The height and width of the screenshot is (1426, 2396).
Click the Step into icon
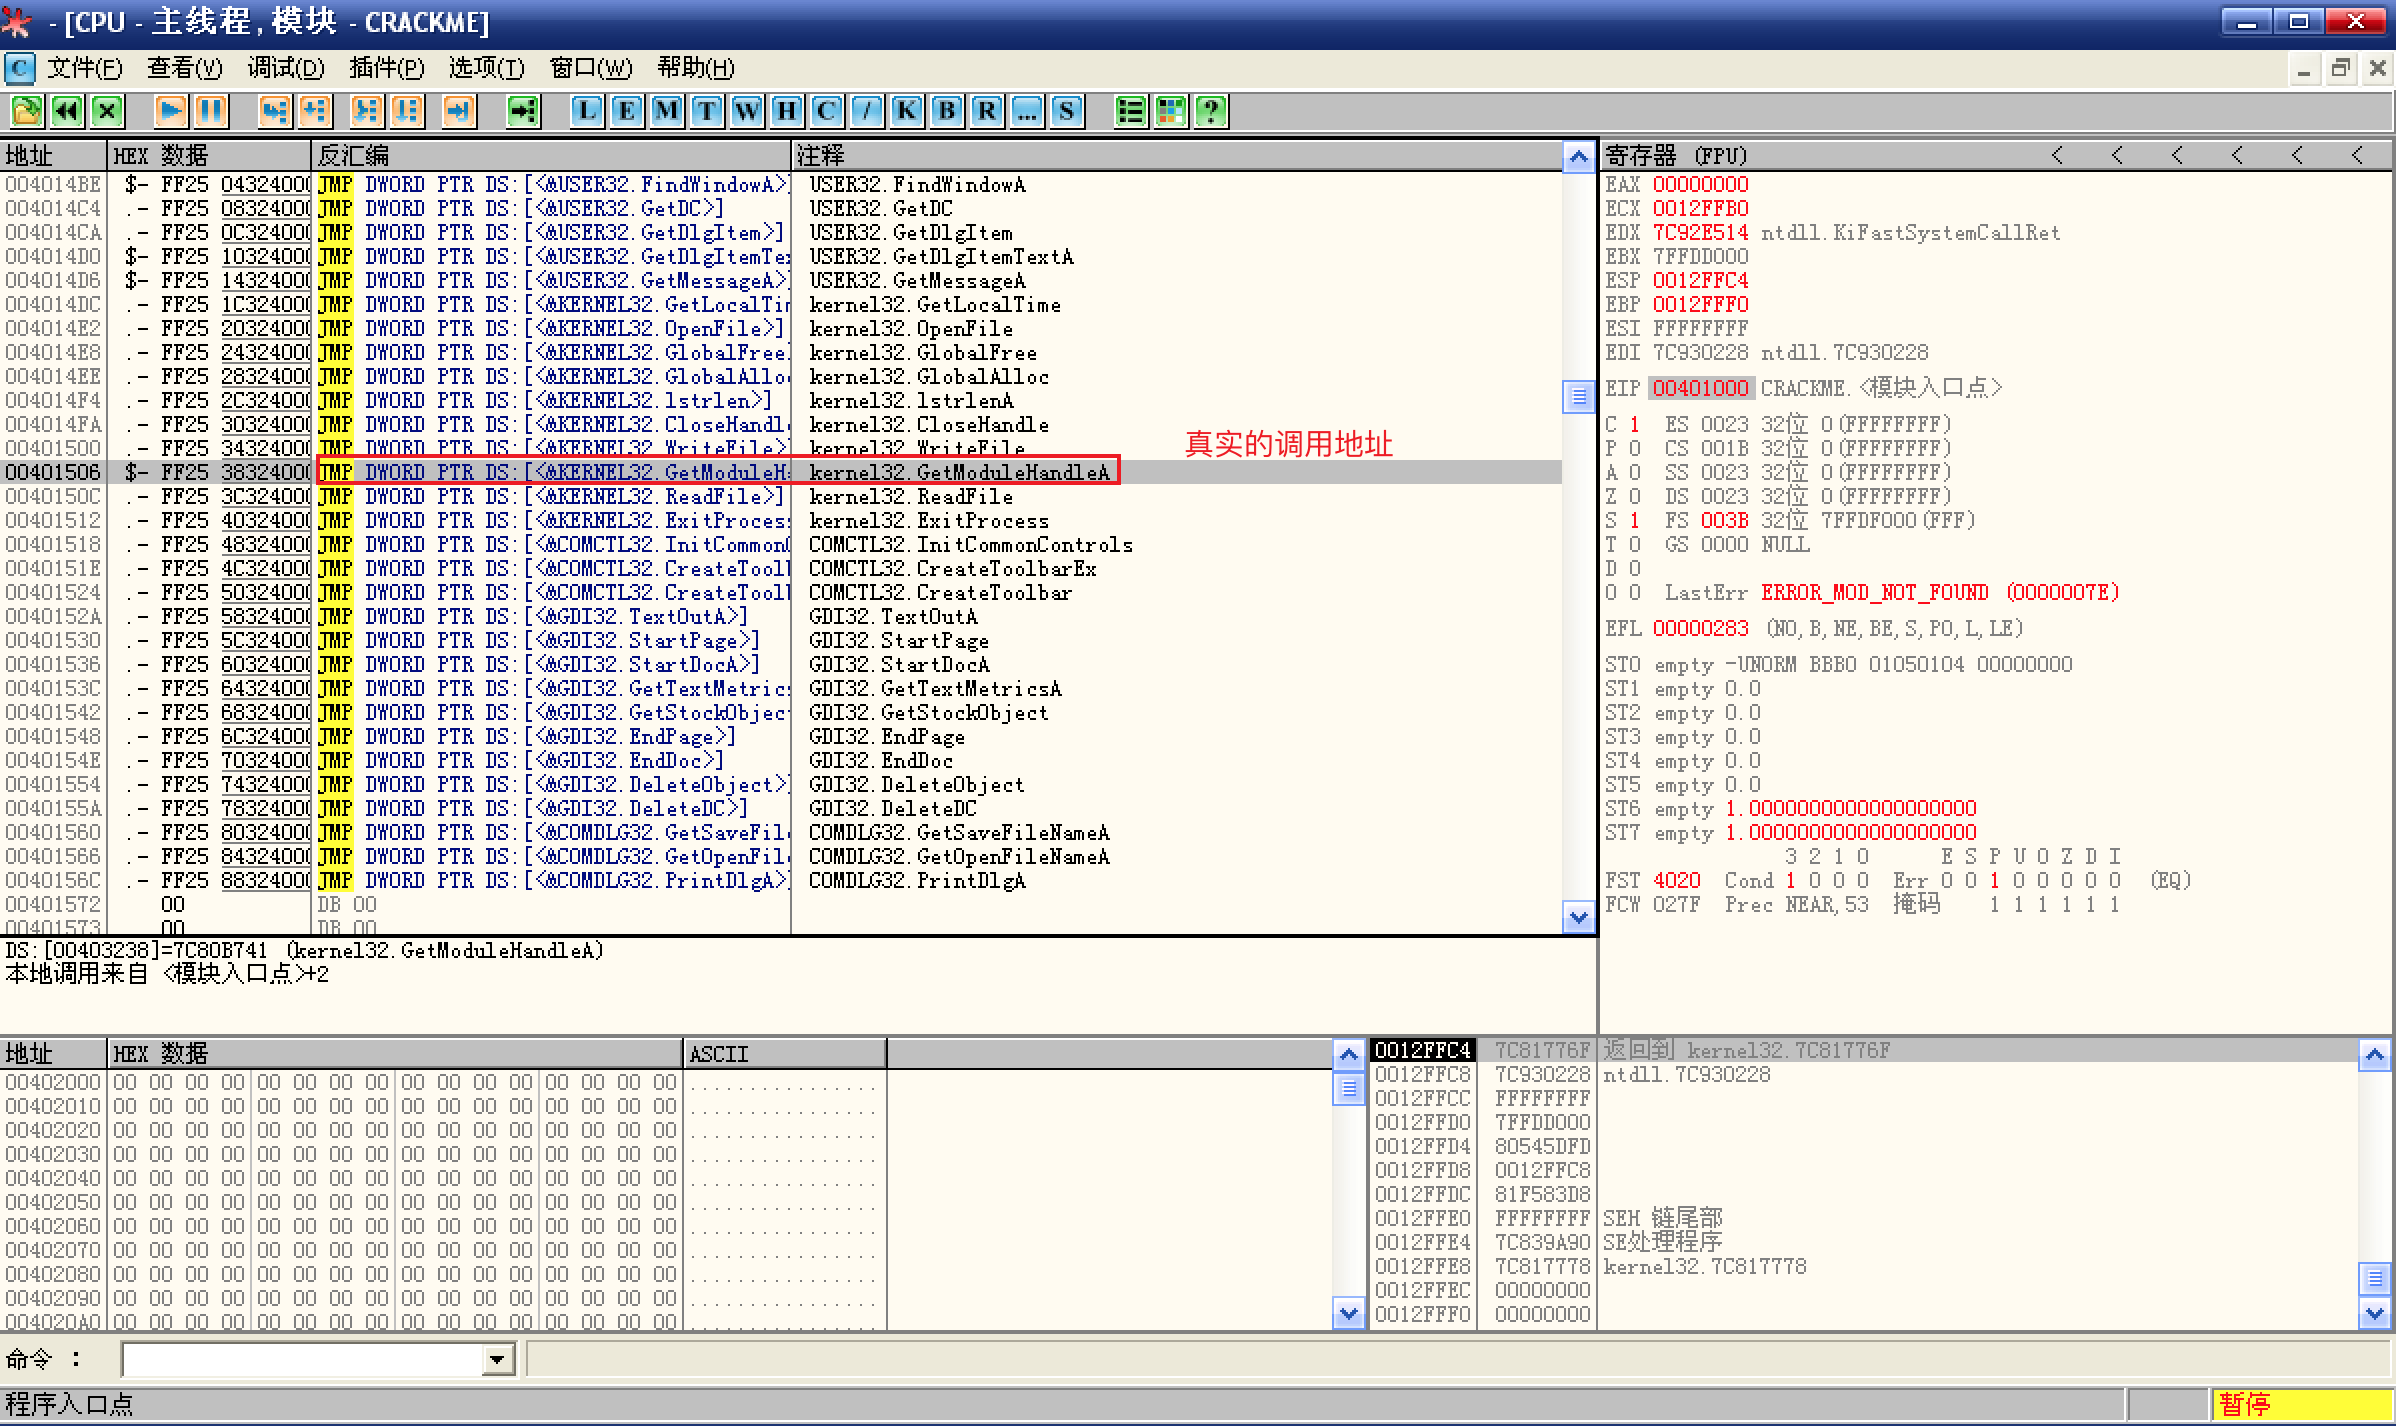[274, 111]
